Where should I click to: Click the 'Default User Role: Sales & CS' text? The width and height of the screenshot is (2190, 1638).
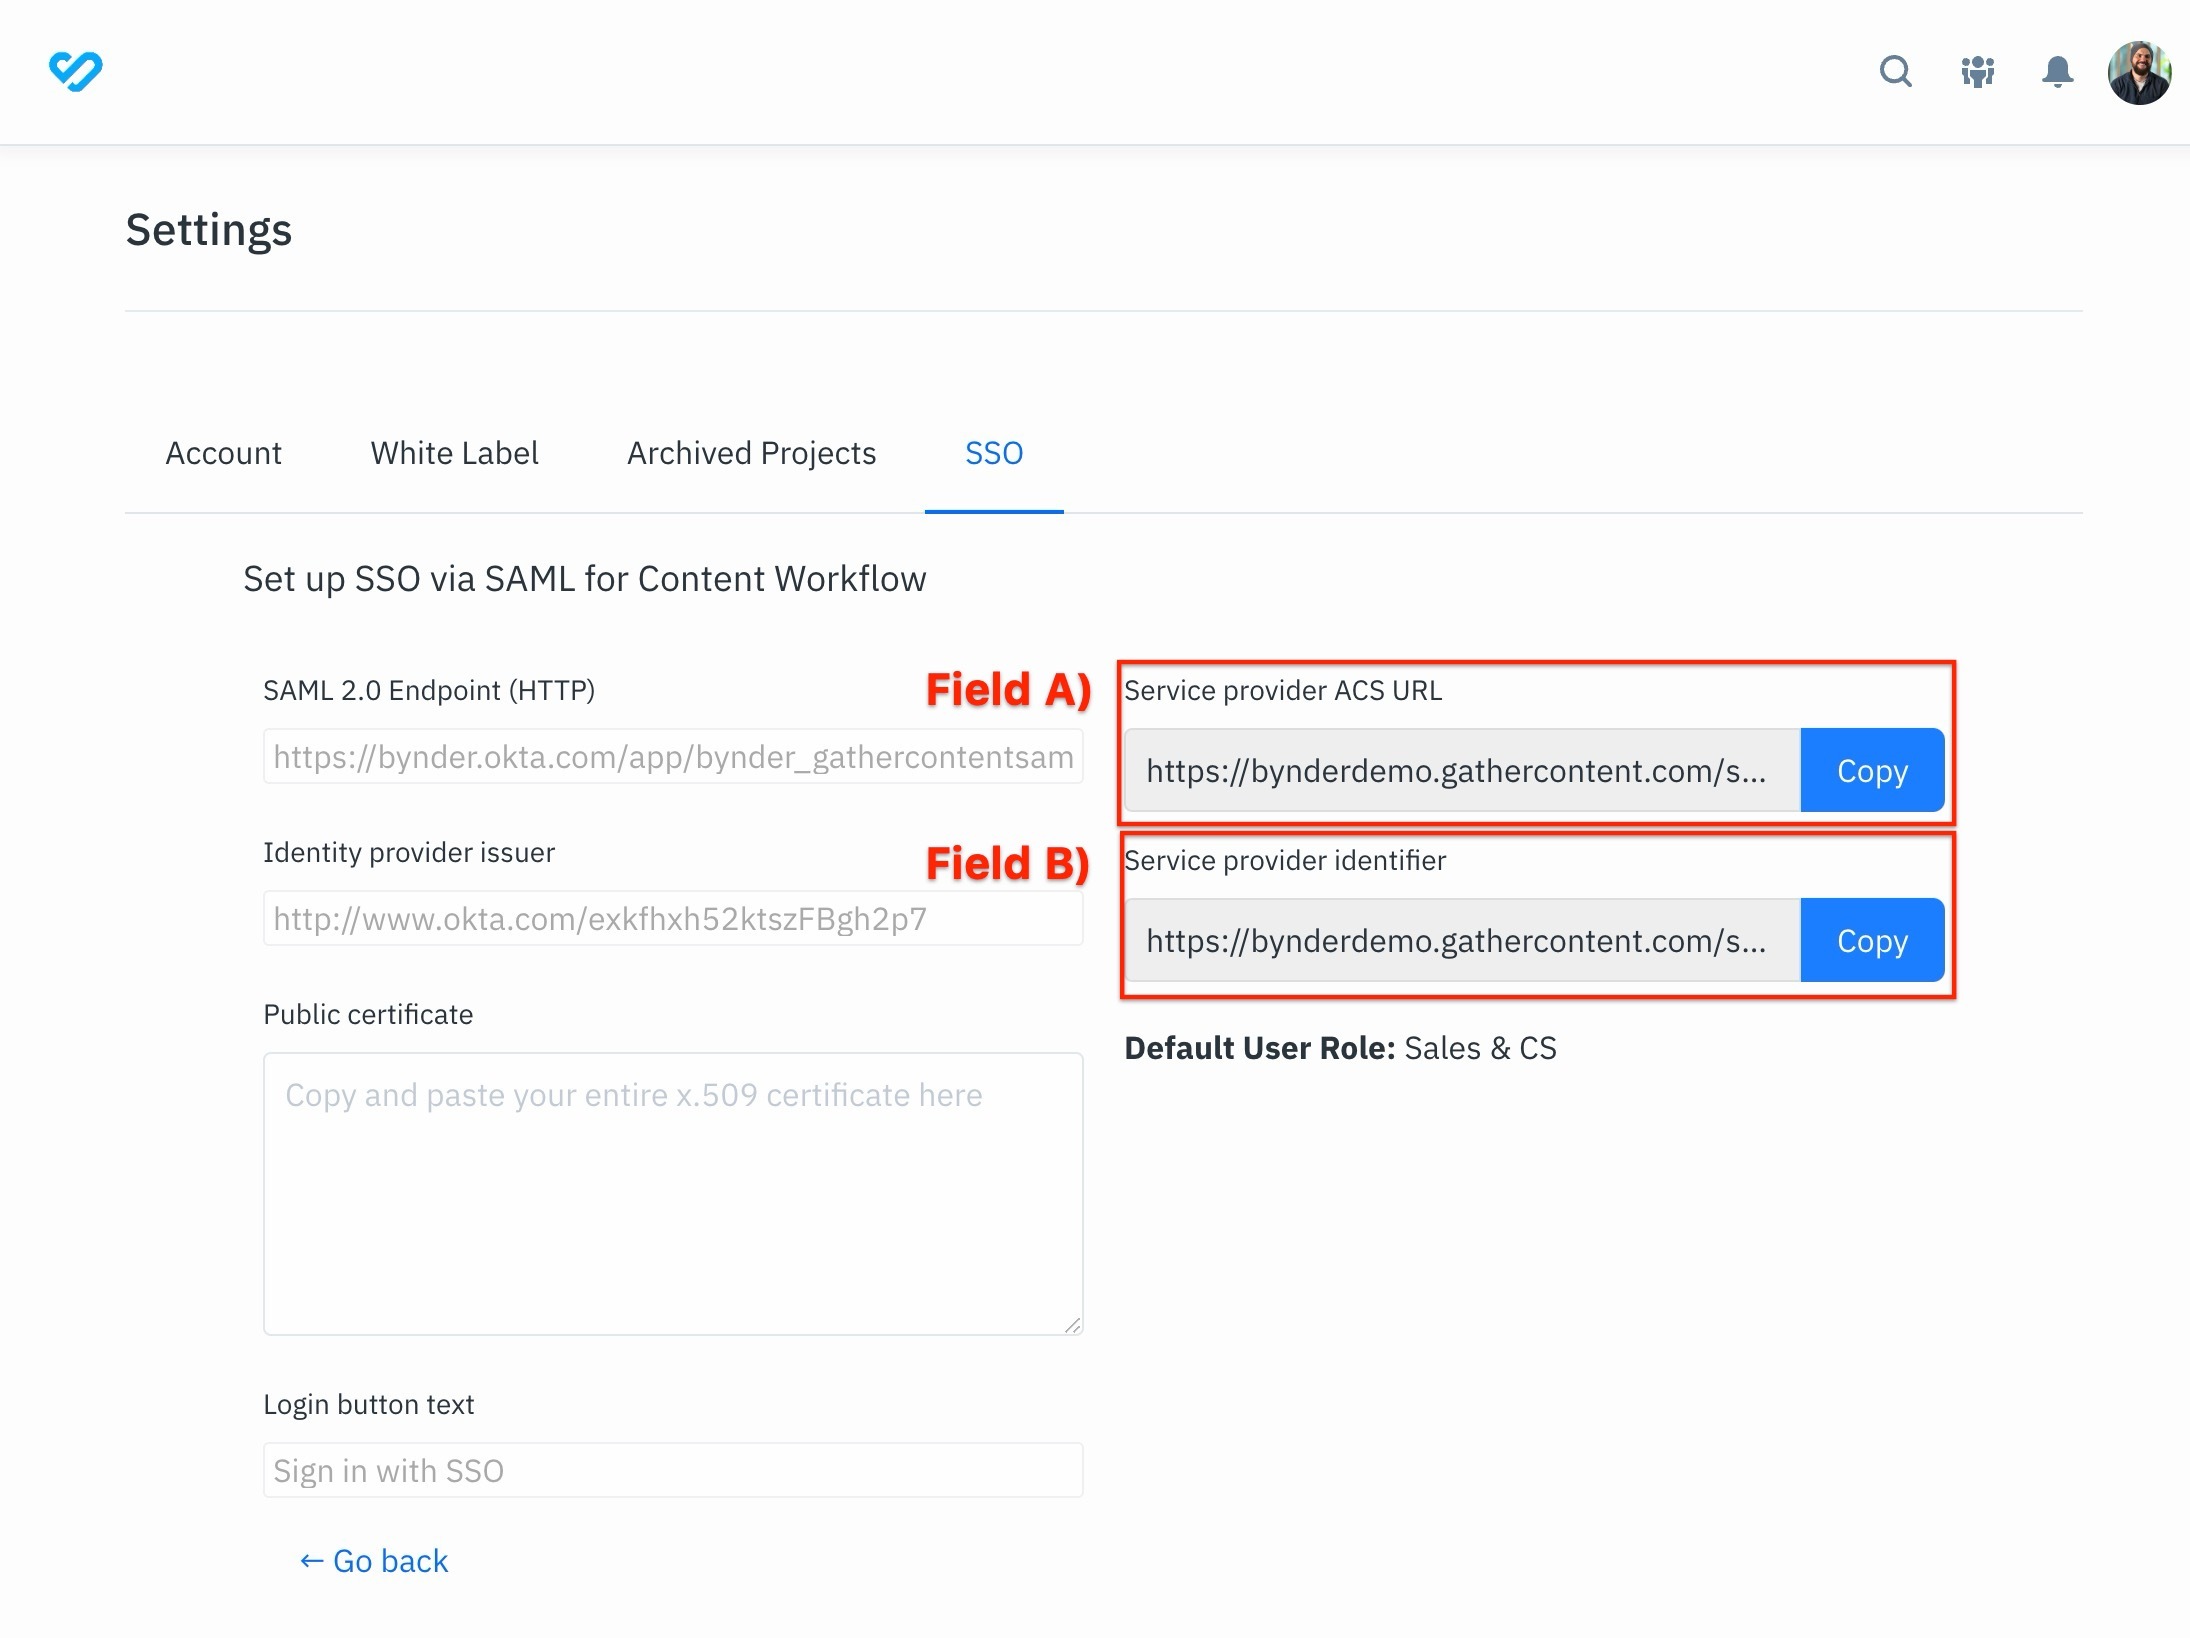pos(1340,1048)
